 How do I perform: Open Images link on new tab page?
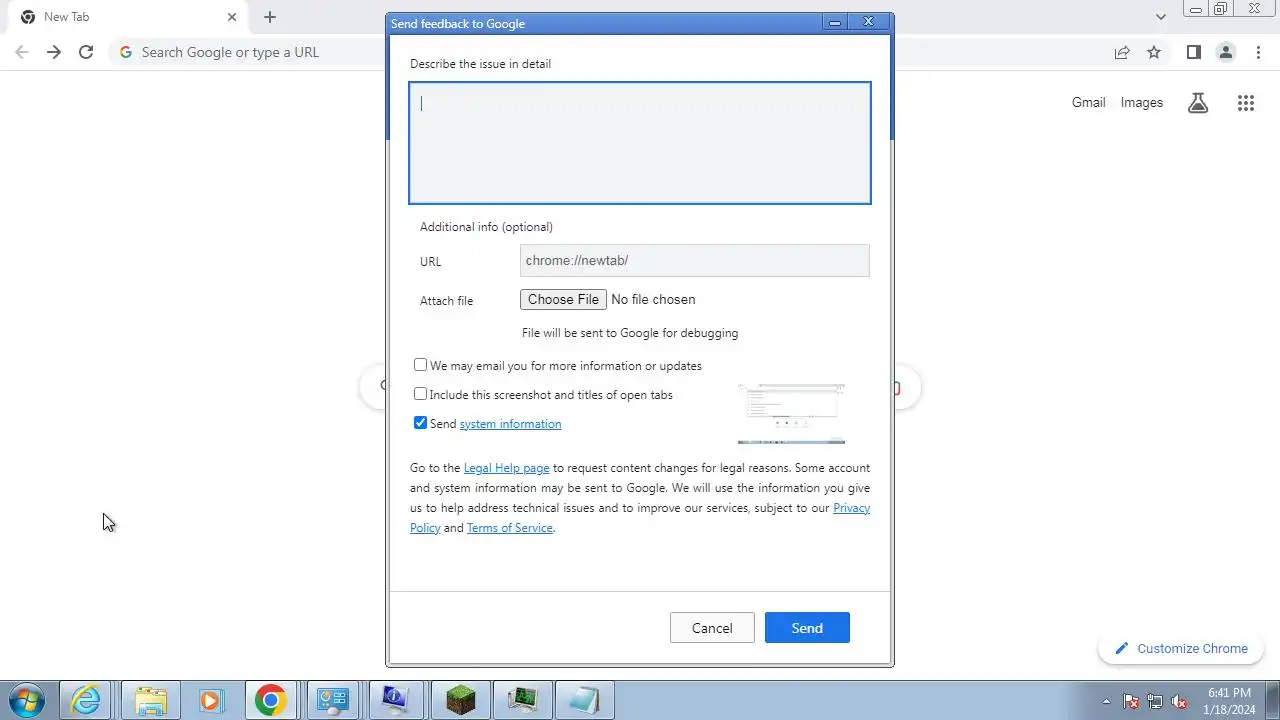point(1142,102)
